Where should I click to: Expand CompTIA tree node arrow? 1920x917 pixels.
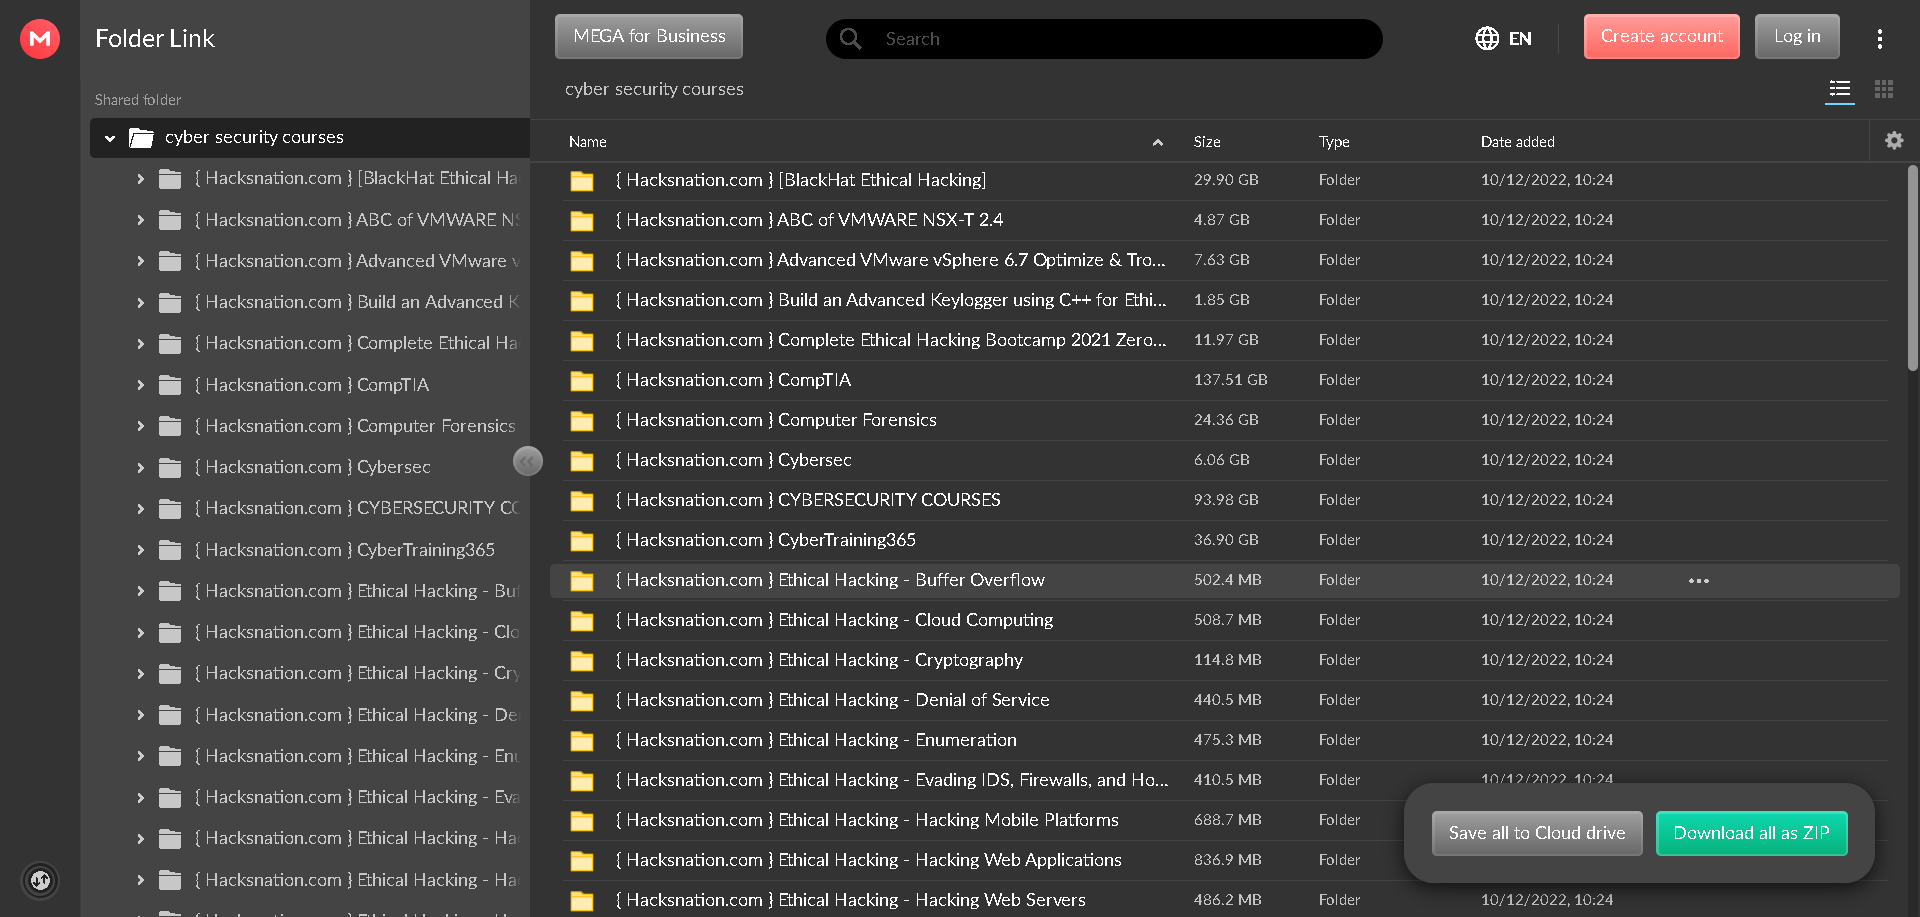140,385
